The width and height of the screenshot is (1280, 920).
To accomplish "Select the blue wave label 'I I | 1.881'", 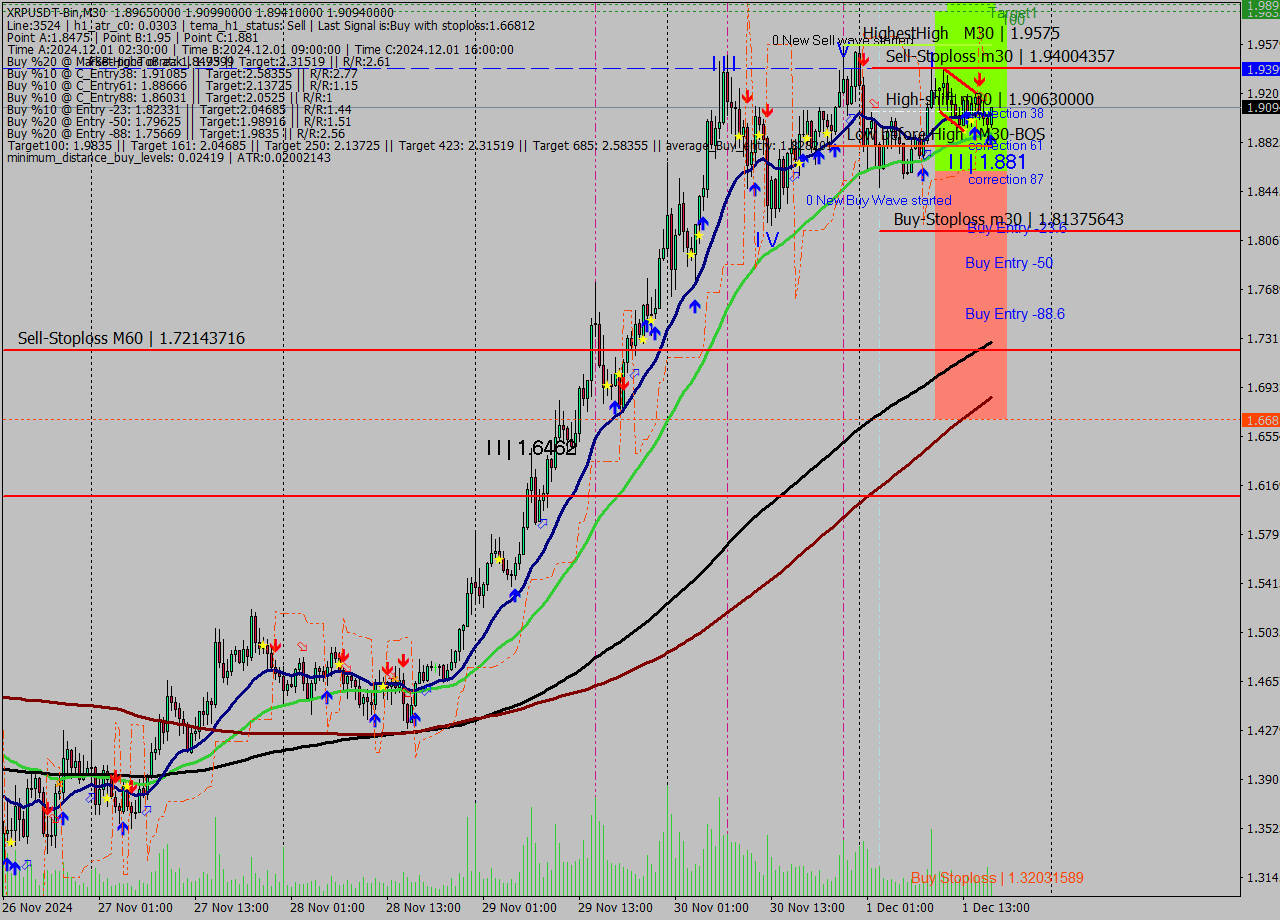I will click(987, 161).
